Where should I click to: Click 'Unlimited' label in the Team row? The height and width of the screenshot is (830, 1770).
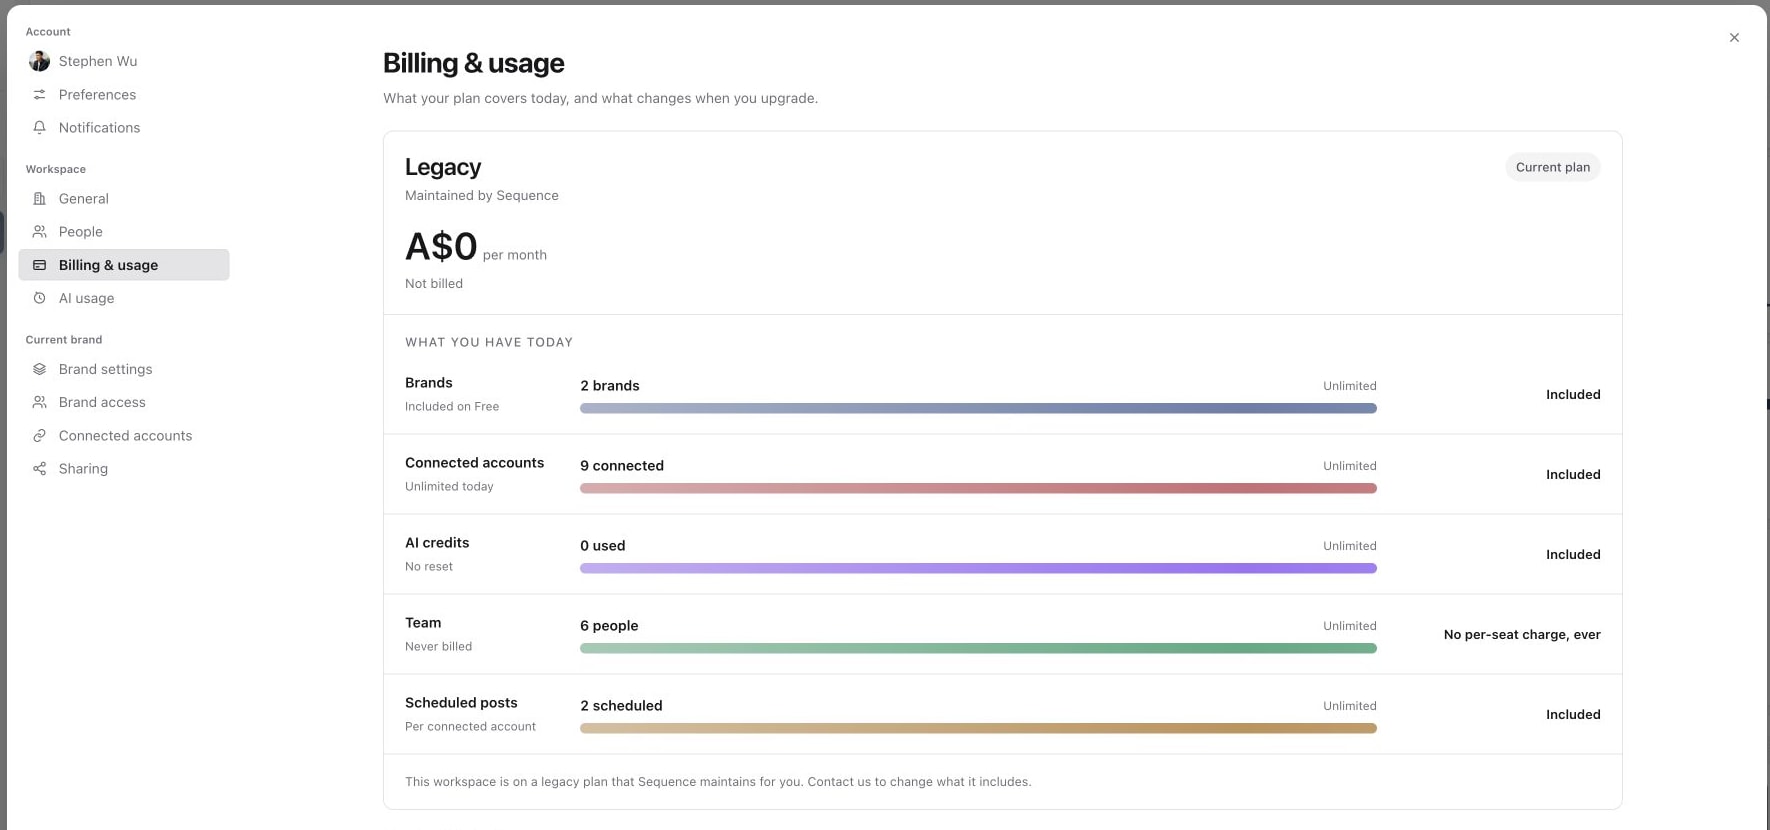tap(1350, 625)
